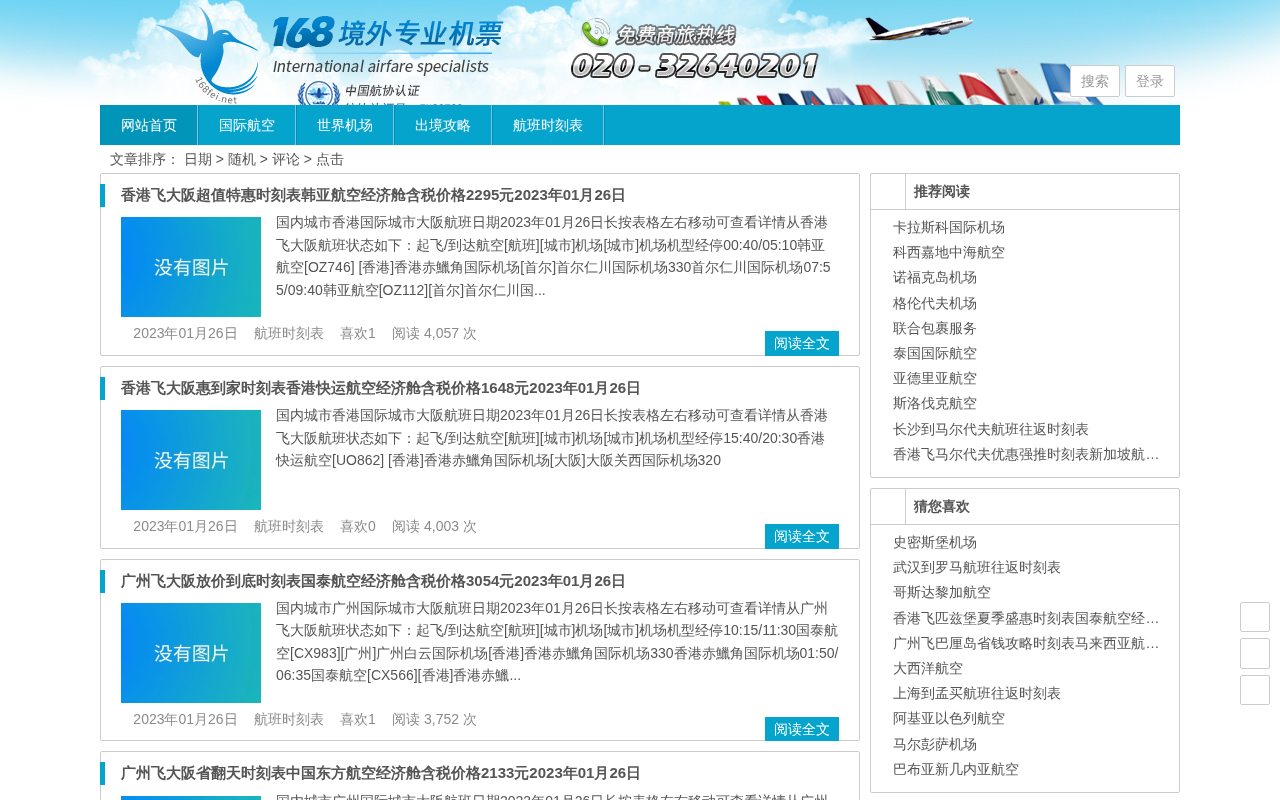
Task: Open the 广州飞大阪放价到底 国泰航空 article title
Action: [x=373, y=581]
